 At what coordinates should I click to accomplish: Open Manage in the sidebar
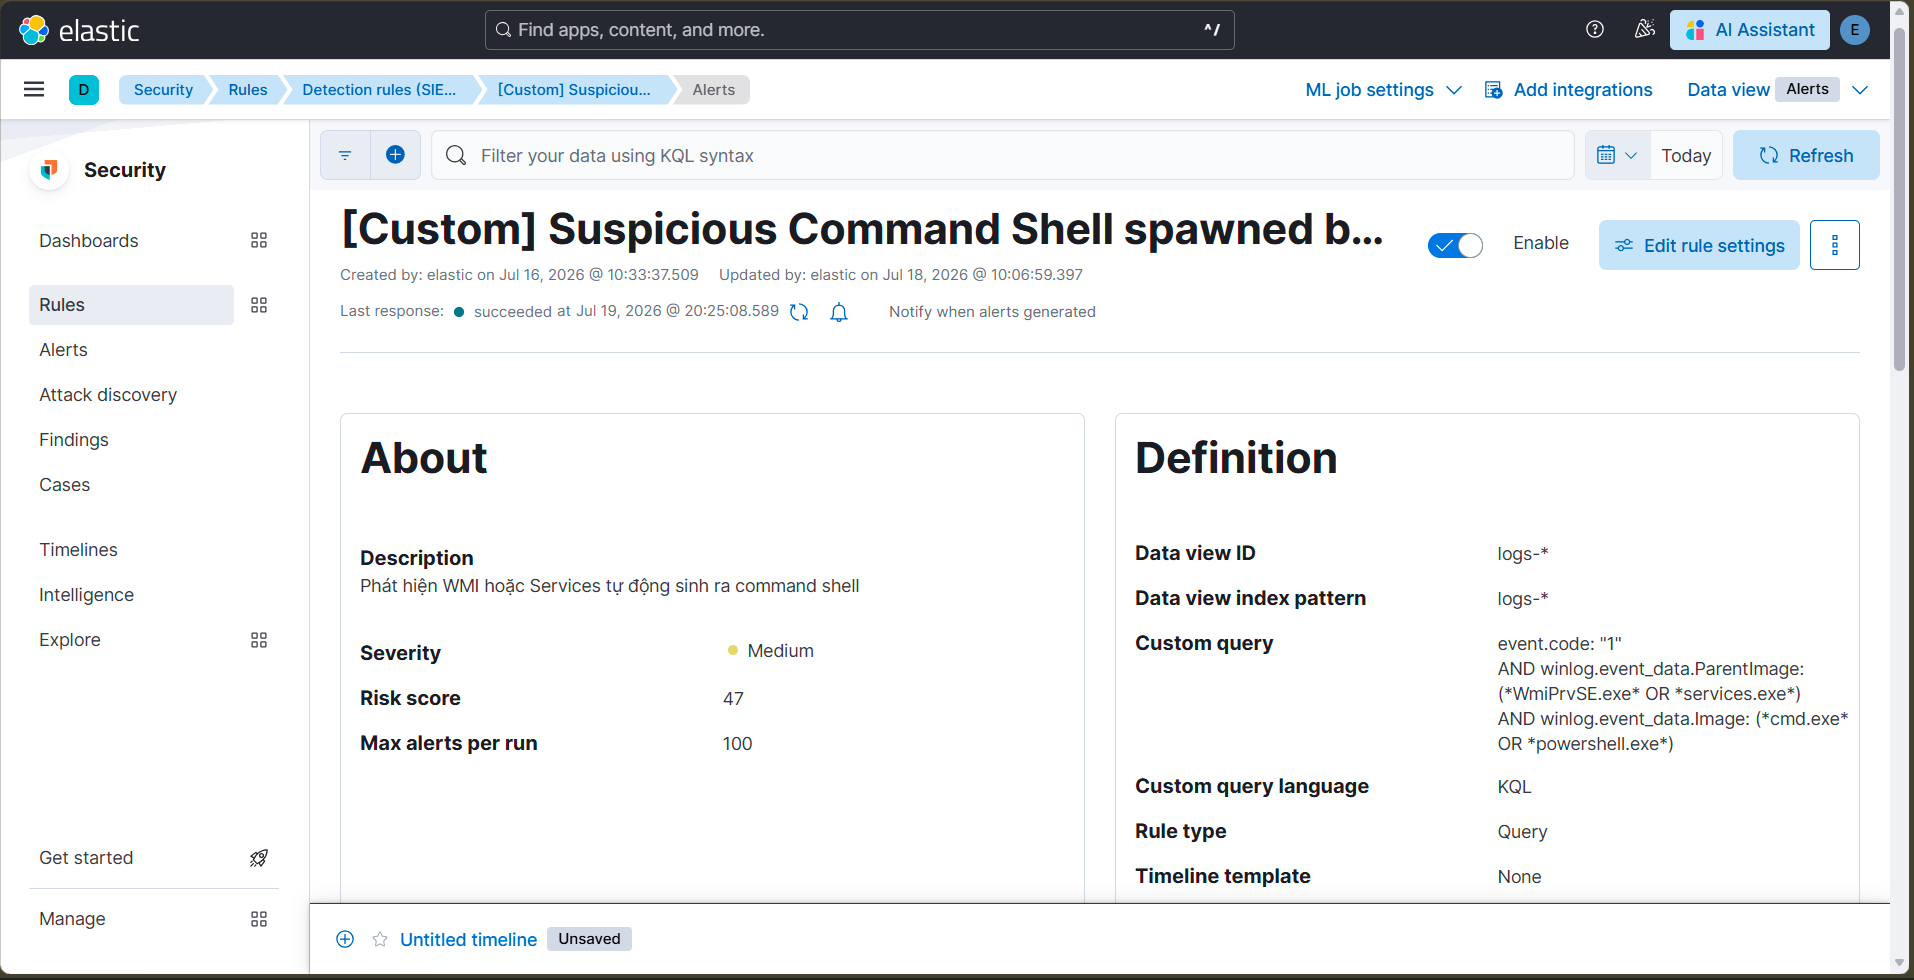click(72, 919)
